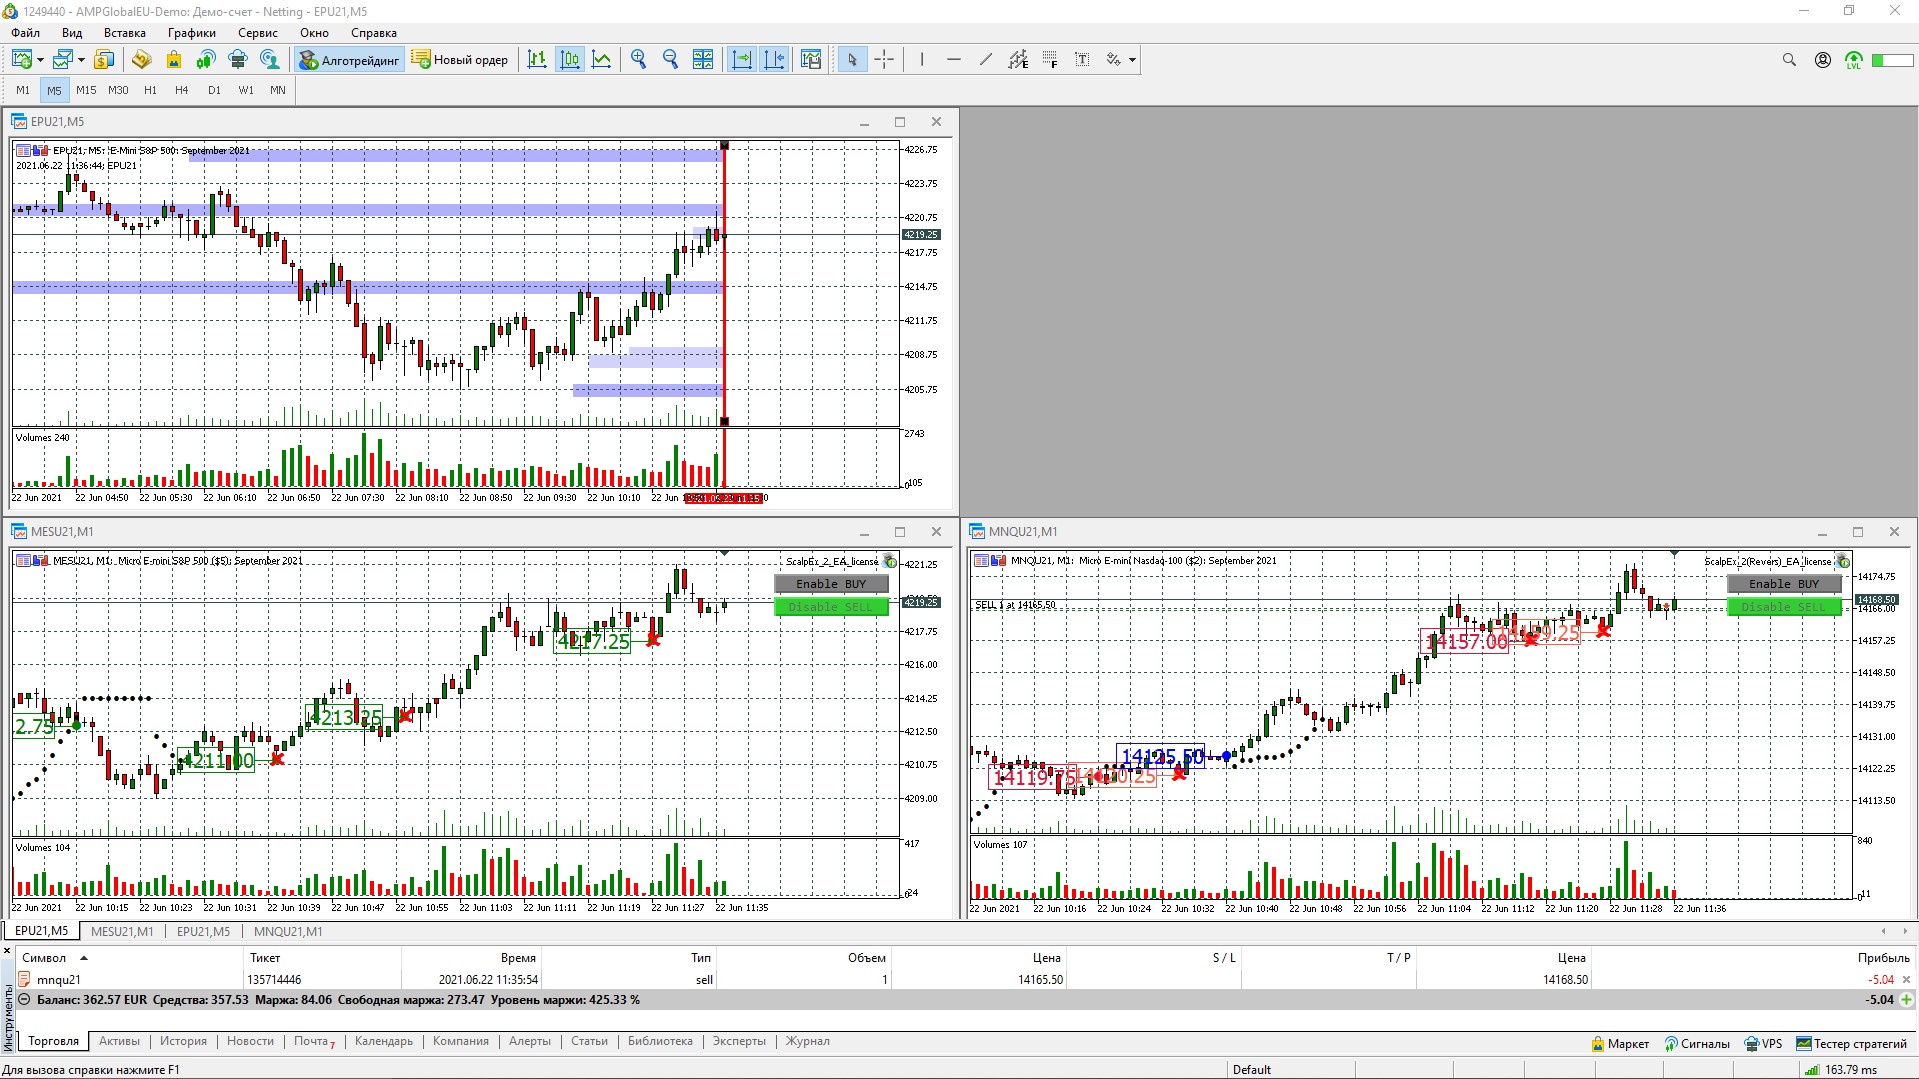Select the M1 timeframe
This screenshot has width=1919, height=1079.
click(23, 90)
